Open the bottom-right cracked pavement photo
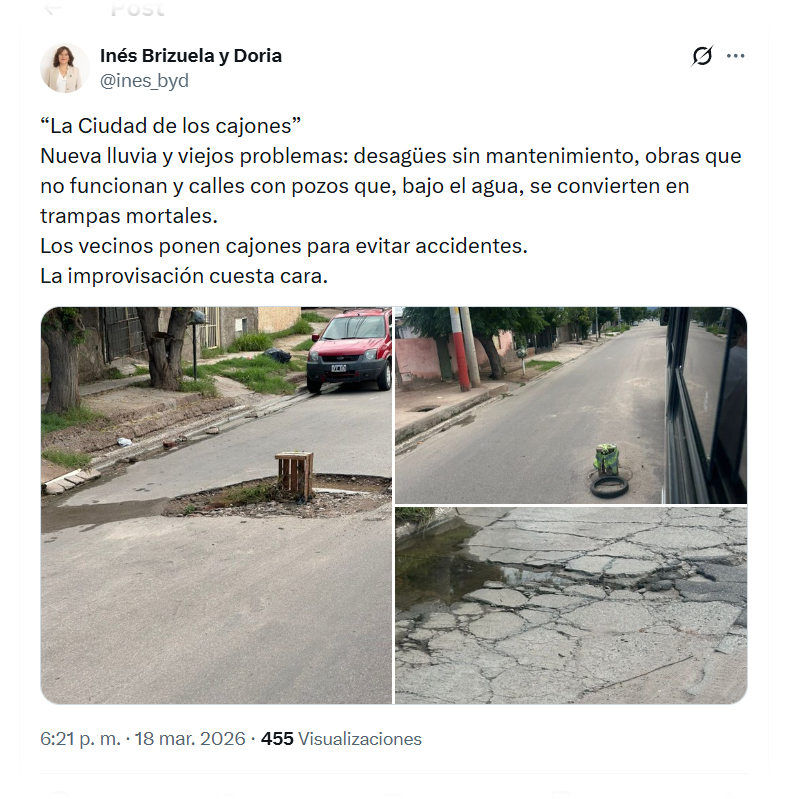This screenshot has height=799, width=788. [x=571, y=605]
